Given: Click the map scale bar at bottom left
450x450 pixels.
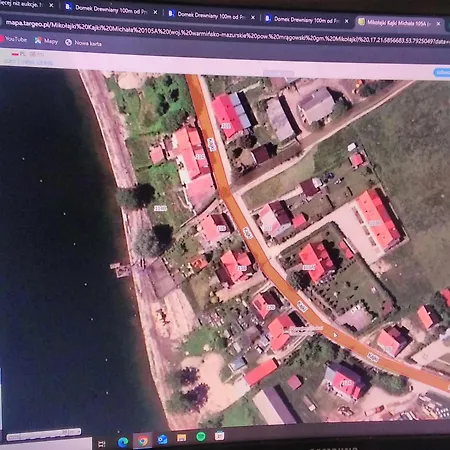Looking at the screenshot, I should coord(44,434).
